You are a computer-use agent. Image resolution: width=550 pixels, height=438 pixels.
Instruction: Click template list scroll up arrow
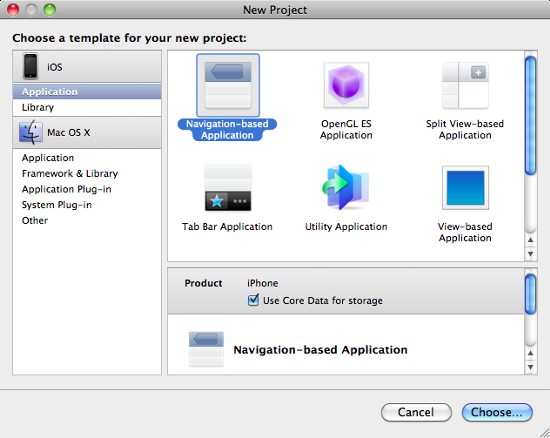[x=530, y=240]
